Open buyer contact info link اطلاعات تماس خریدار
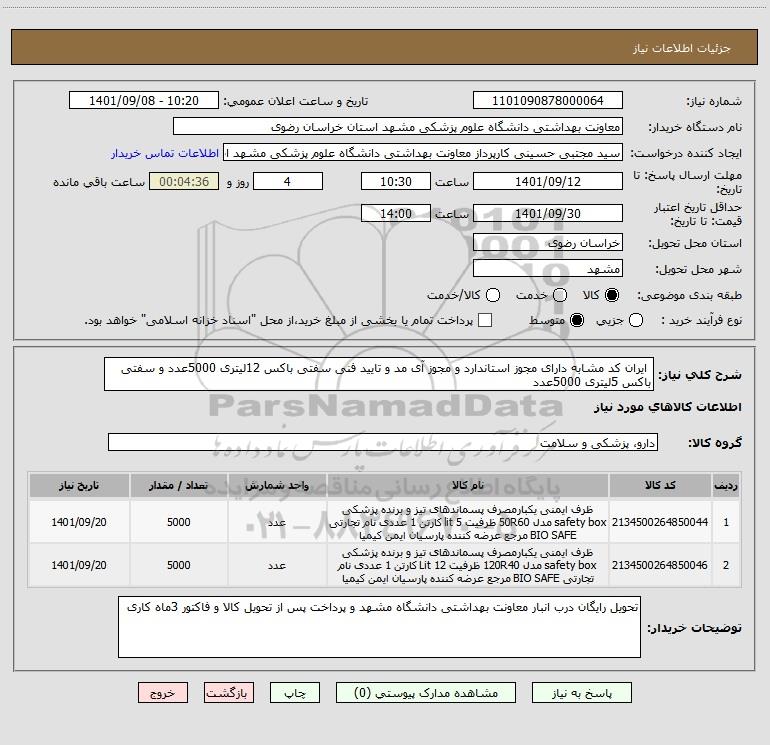This screenshot has height=745, width=770. (x=165, y=153)
